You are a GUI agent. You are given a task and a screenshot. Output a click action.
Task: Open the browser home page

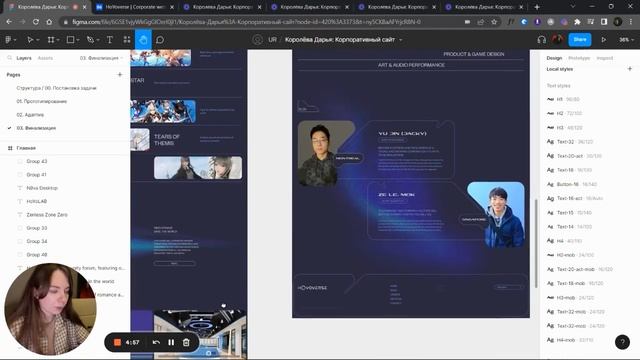click(x=49, y=22)
